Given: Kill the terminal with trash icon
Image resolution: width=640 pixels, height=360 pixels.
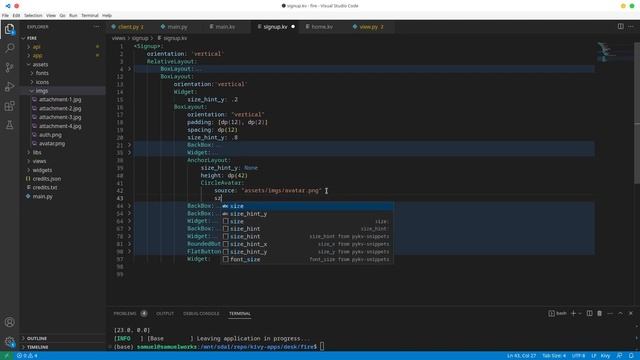Looking at the screenshot, I should [x=600, y=313].
